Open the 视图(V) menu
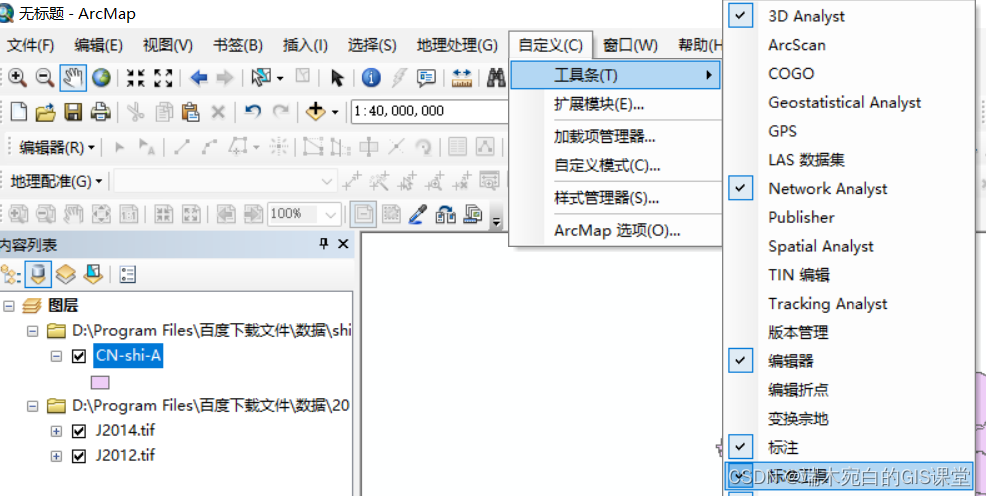The height and width of the screenshot is (496, 986). [168, 45]
